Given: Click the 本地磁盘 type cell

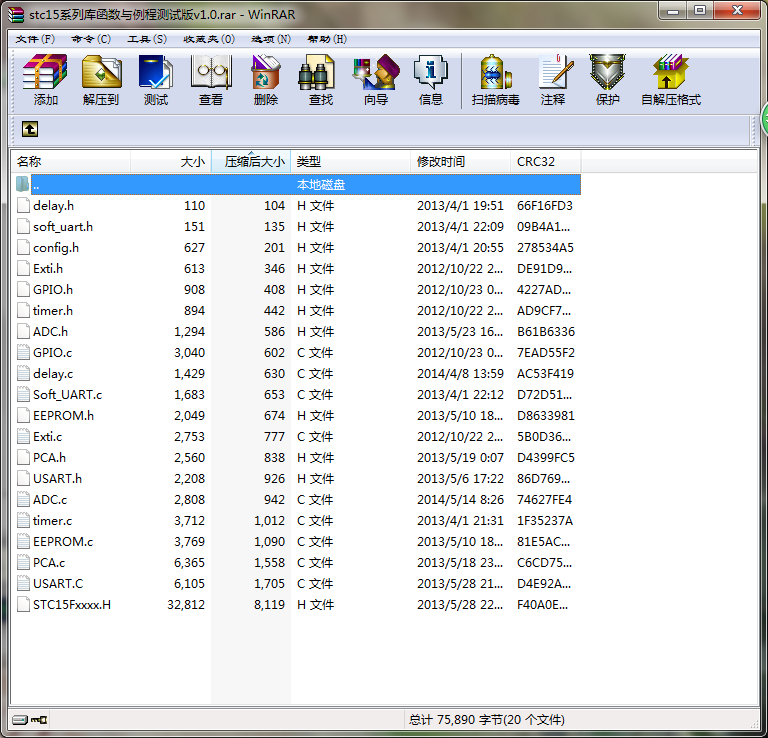Looking at the screenshot, I should pos(321,185).
